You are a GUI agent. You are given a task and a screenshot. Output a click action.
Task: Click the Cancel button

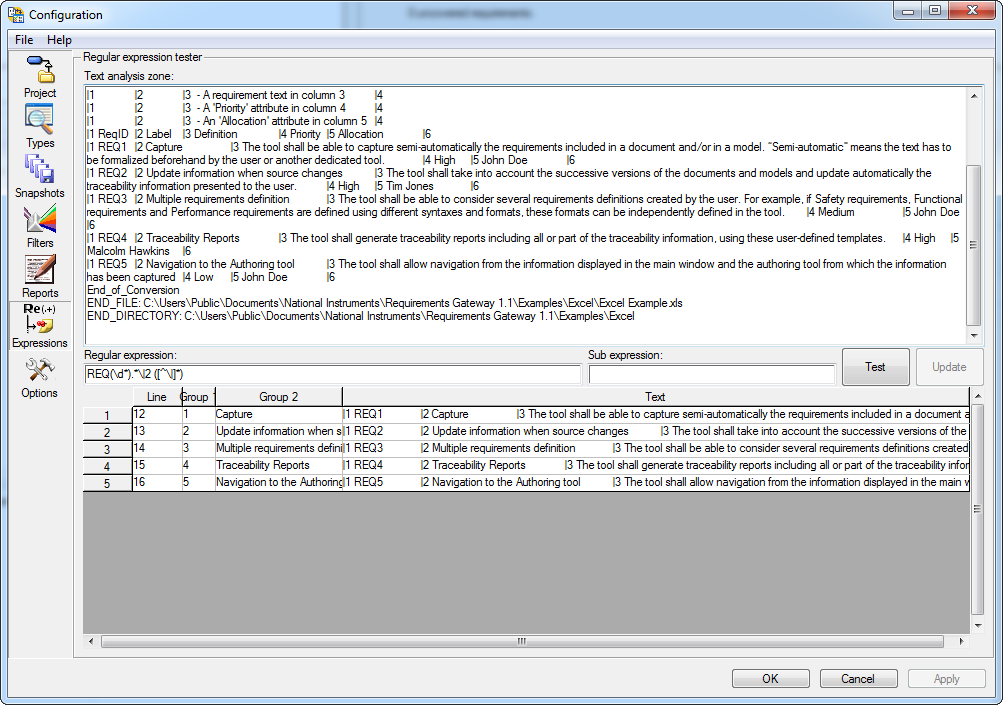[857, 679]
